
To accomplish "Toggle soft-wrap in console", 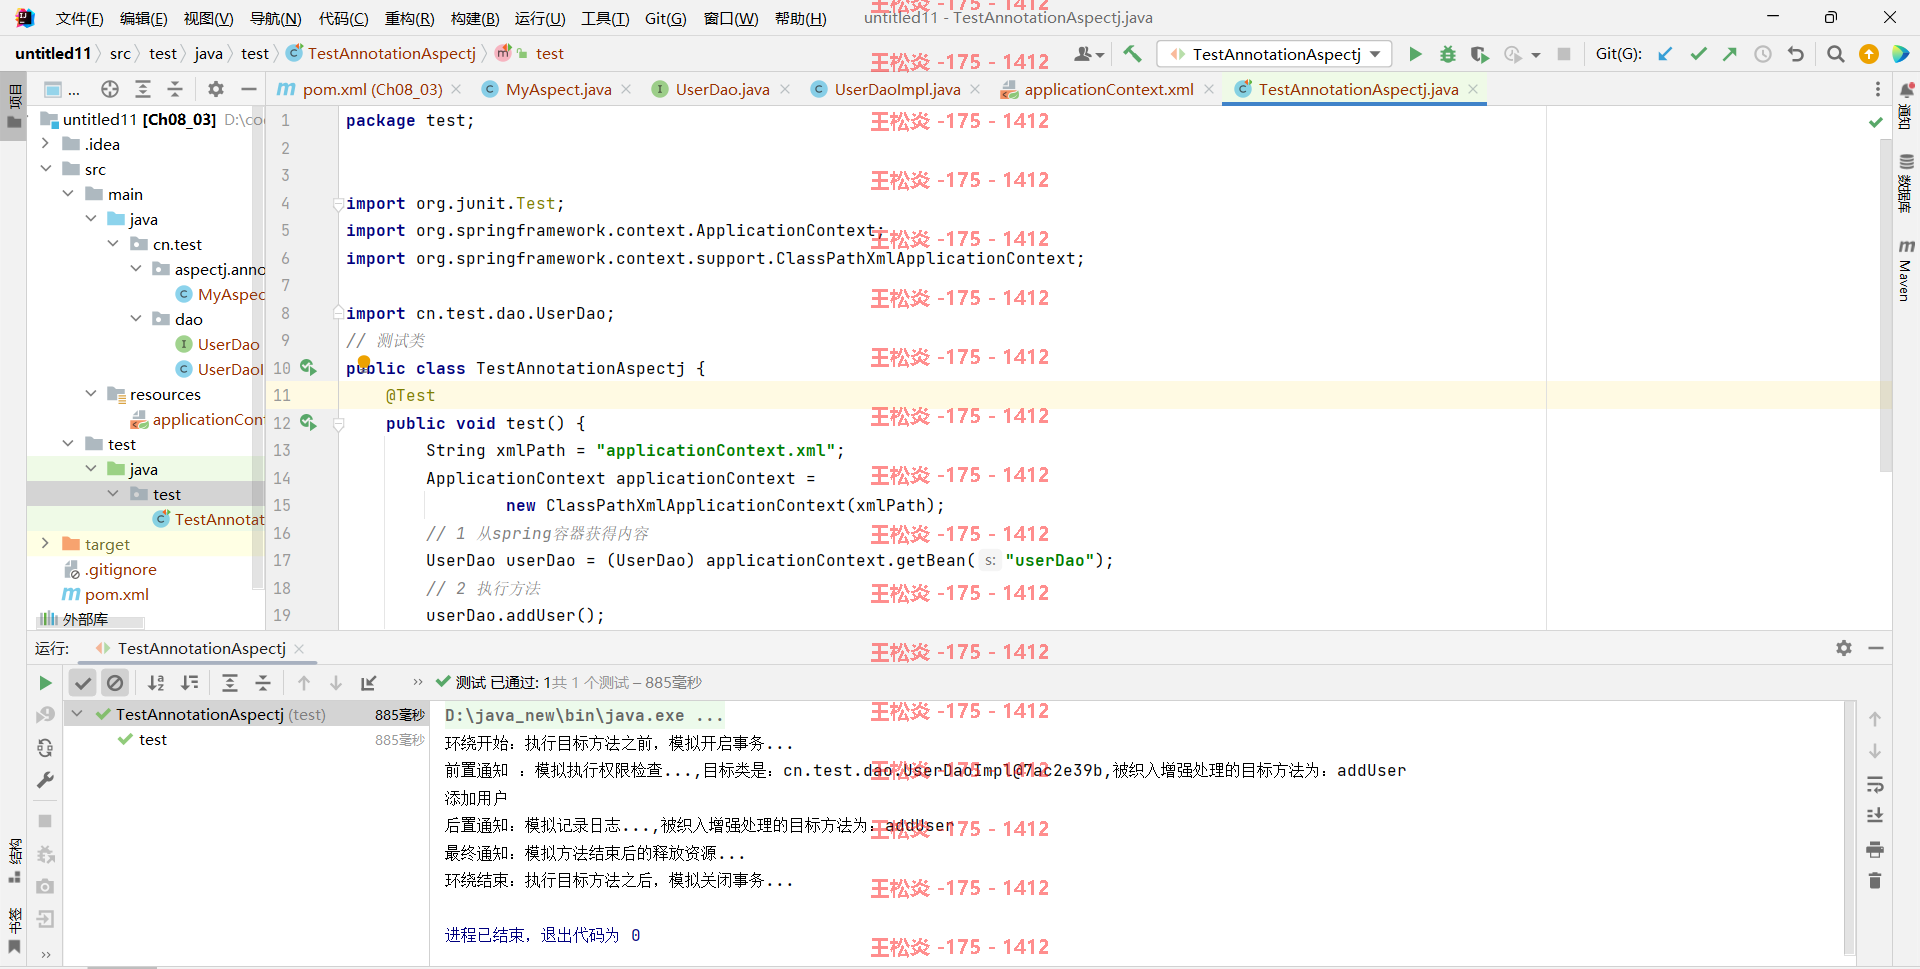I will pyautogui.click(x=1875, y=784).
